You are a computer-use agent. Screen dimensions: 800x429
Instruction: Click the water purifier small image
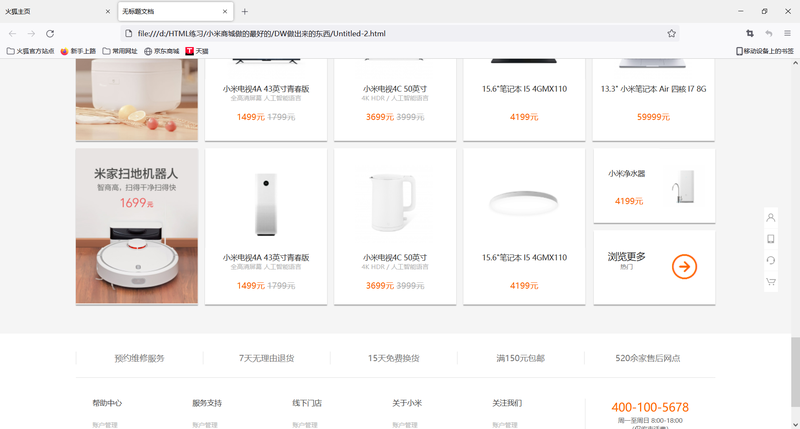(684, 187)
